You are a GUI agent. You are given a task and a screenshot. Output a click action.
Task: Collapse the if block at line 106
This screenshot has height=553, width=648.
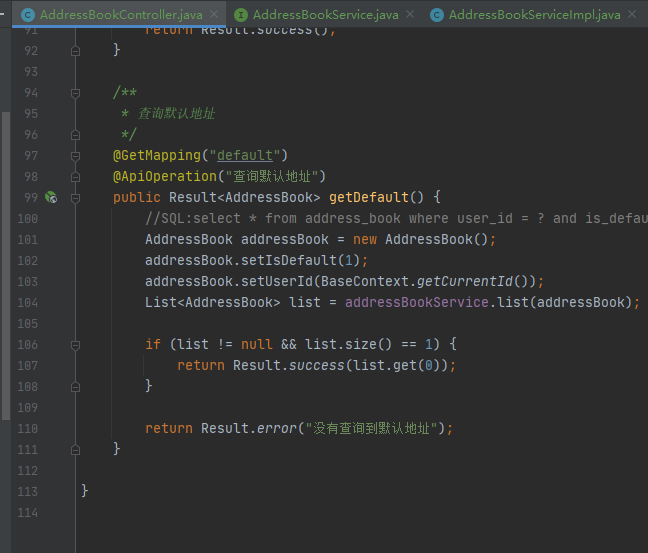(x=75, y=345)
